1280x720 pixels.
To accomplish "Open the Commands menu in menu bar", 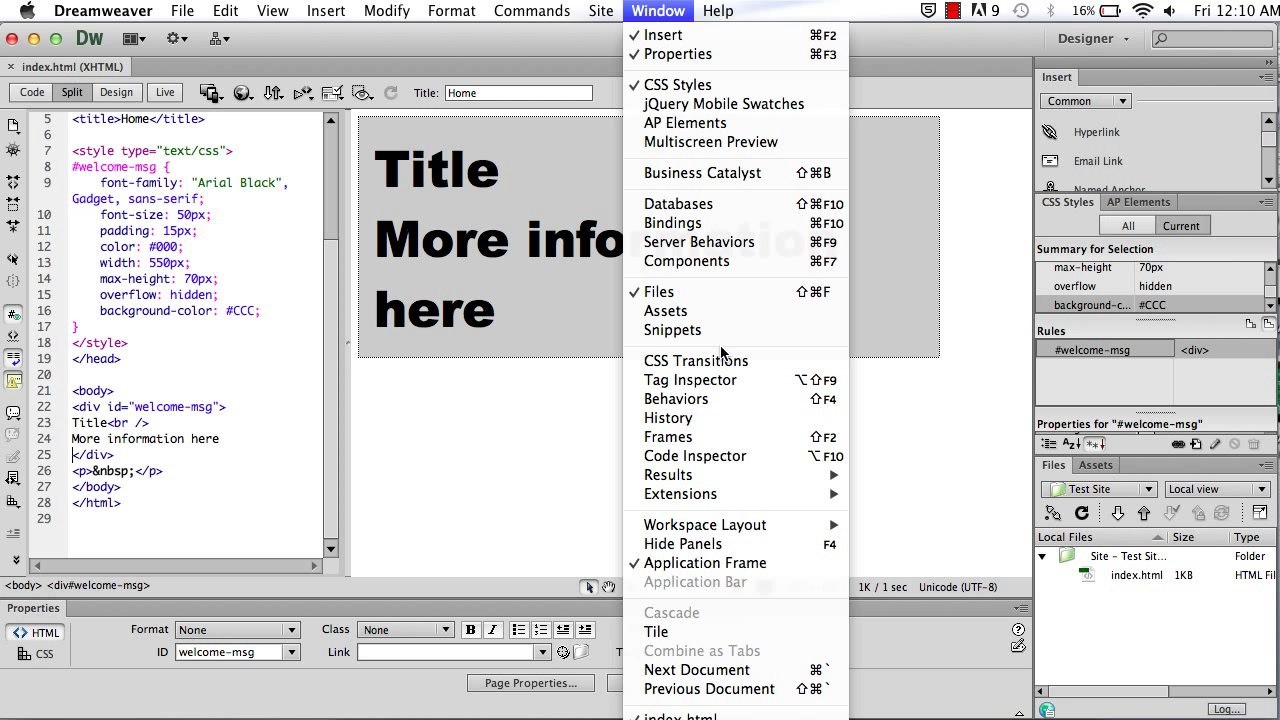I will pyautogui.click(x=532, y=11).
